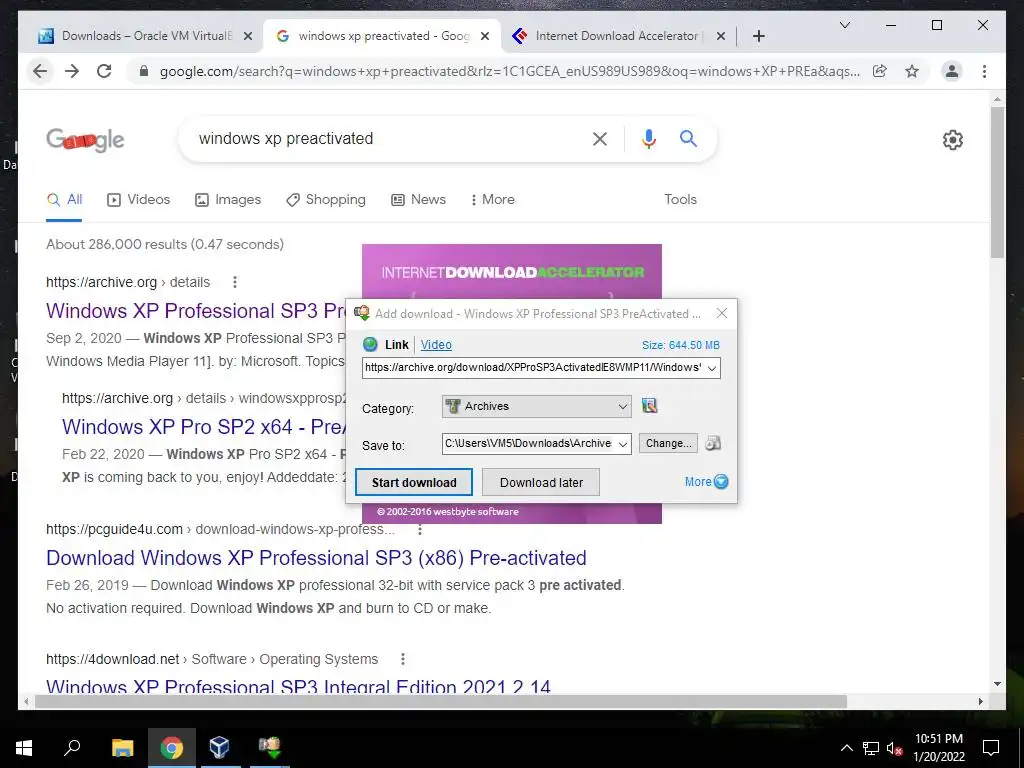Screen dimensions: 1024x768
Task: Click the Google logo
Action: 85,139
